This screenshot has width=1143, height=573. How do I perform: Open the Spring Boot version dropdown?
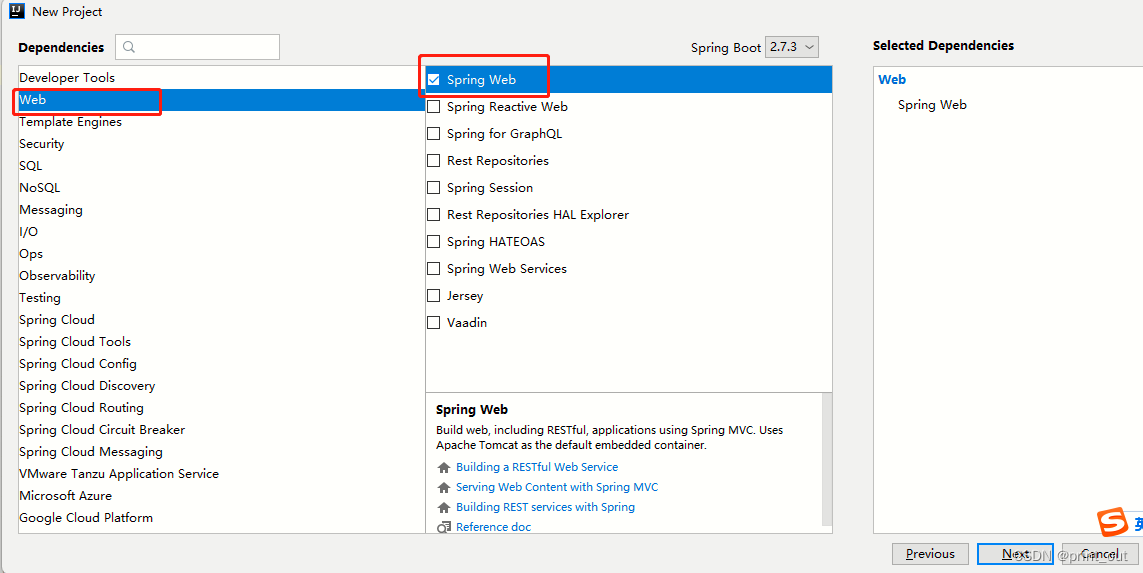pyautogui.click(x=792, y=47)
